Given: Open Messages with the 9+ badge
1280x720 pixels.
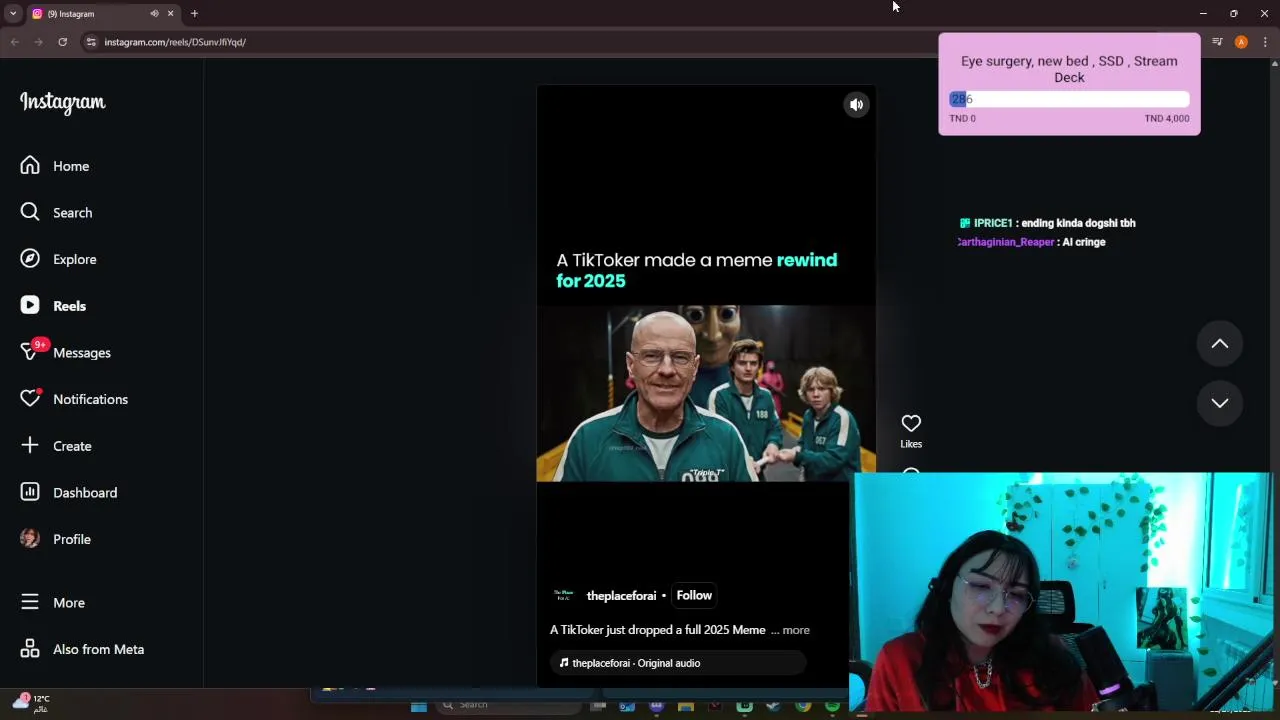Looking at the screenshot, I should (66, 352).
